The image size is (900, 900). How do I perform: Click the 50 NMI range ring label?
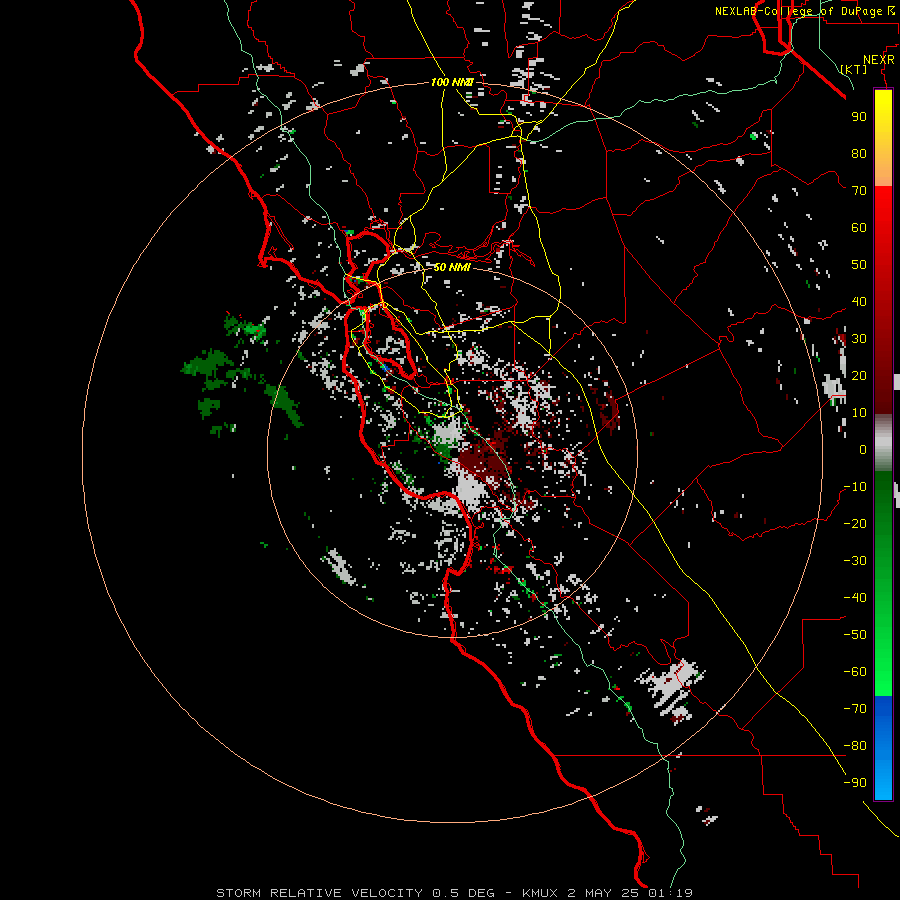[x=452, y=267]
